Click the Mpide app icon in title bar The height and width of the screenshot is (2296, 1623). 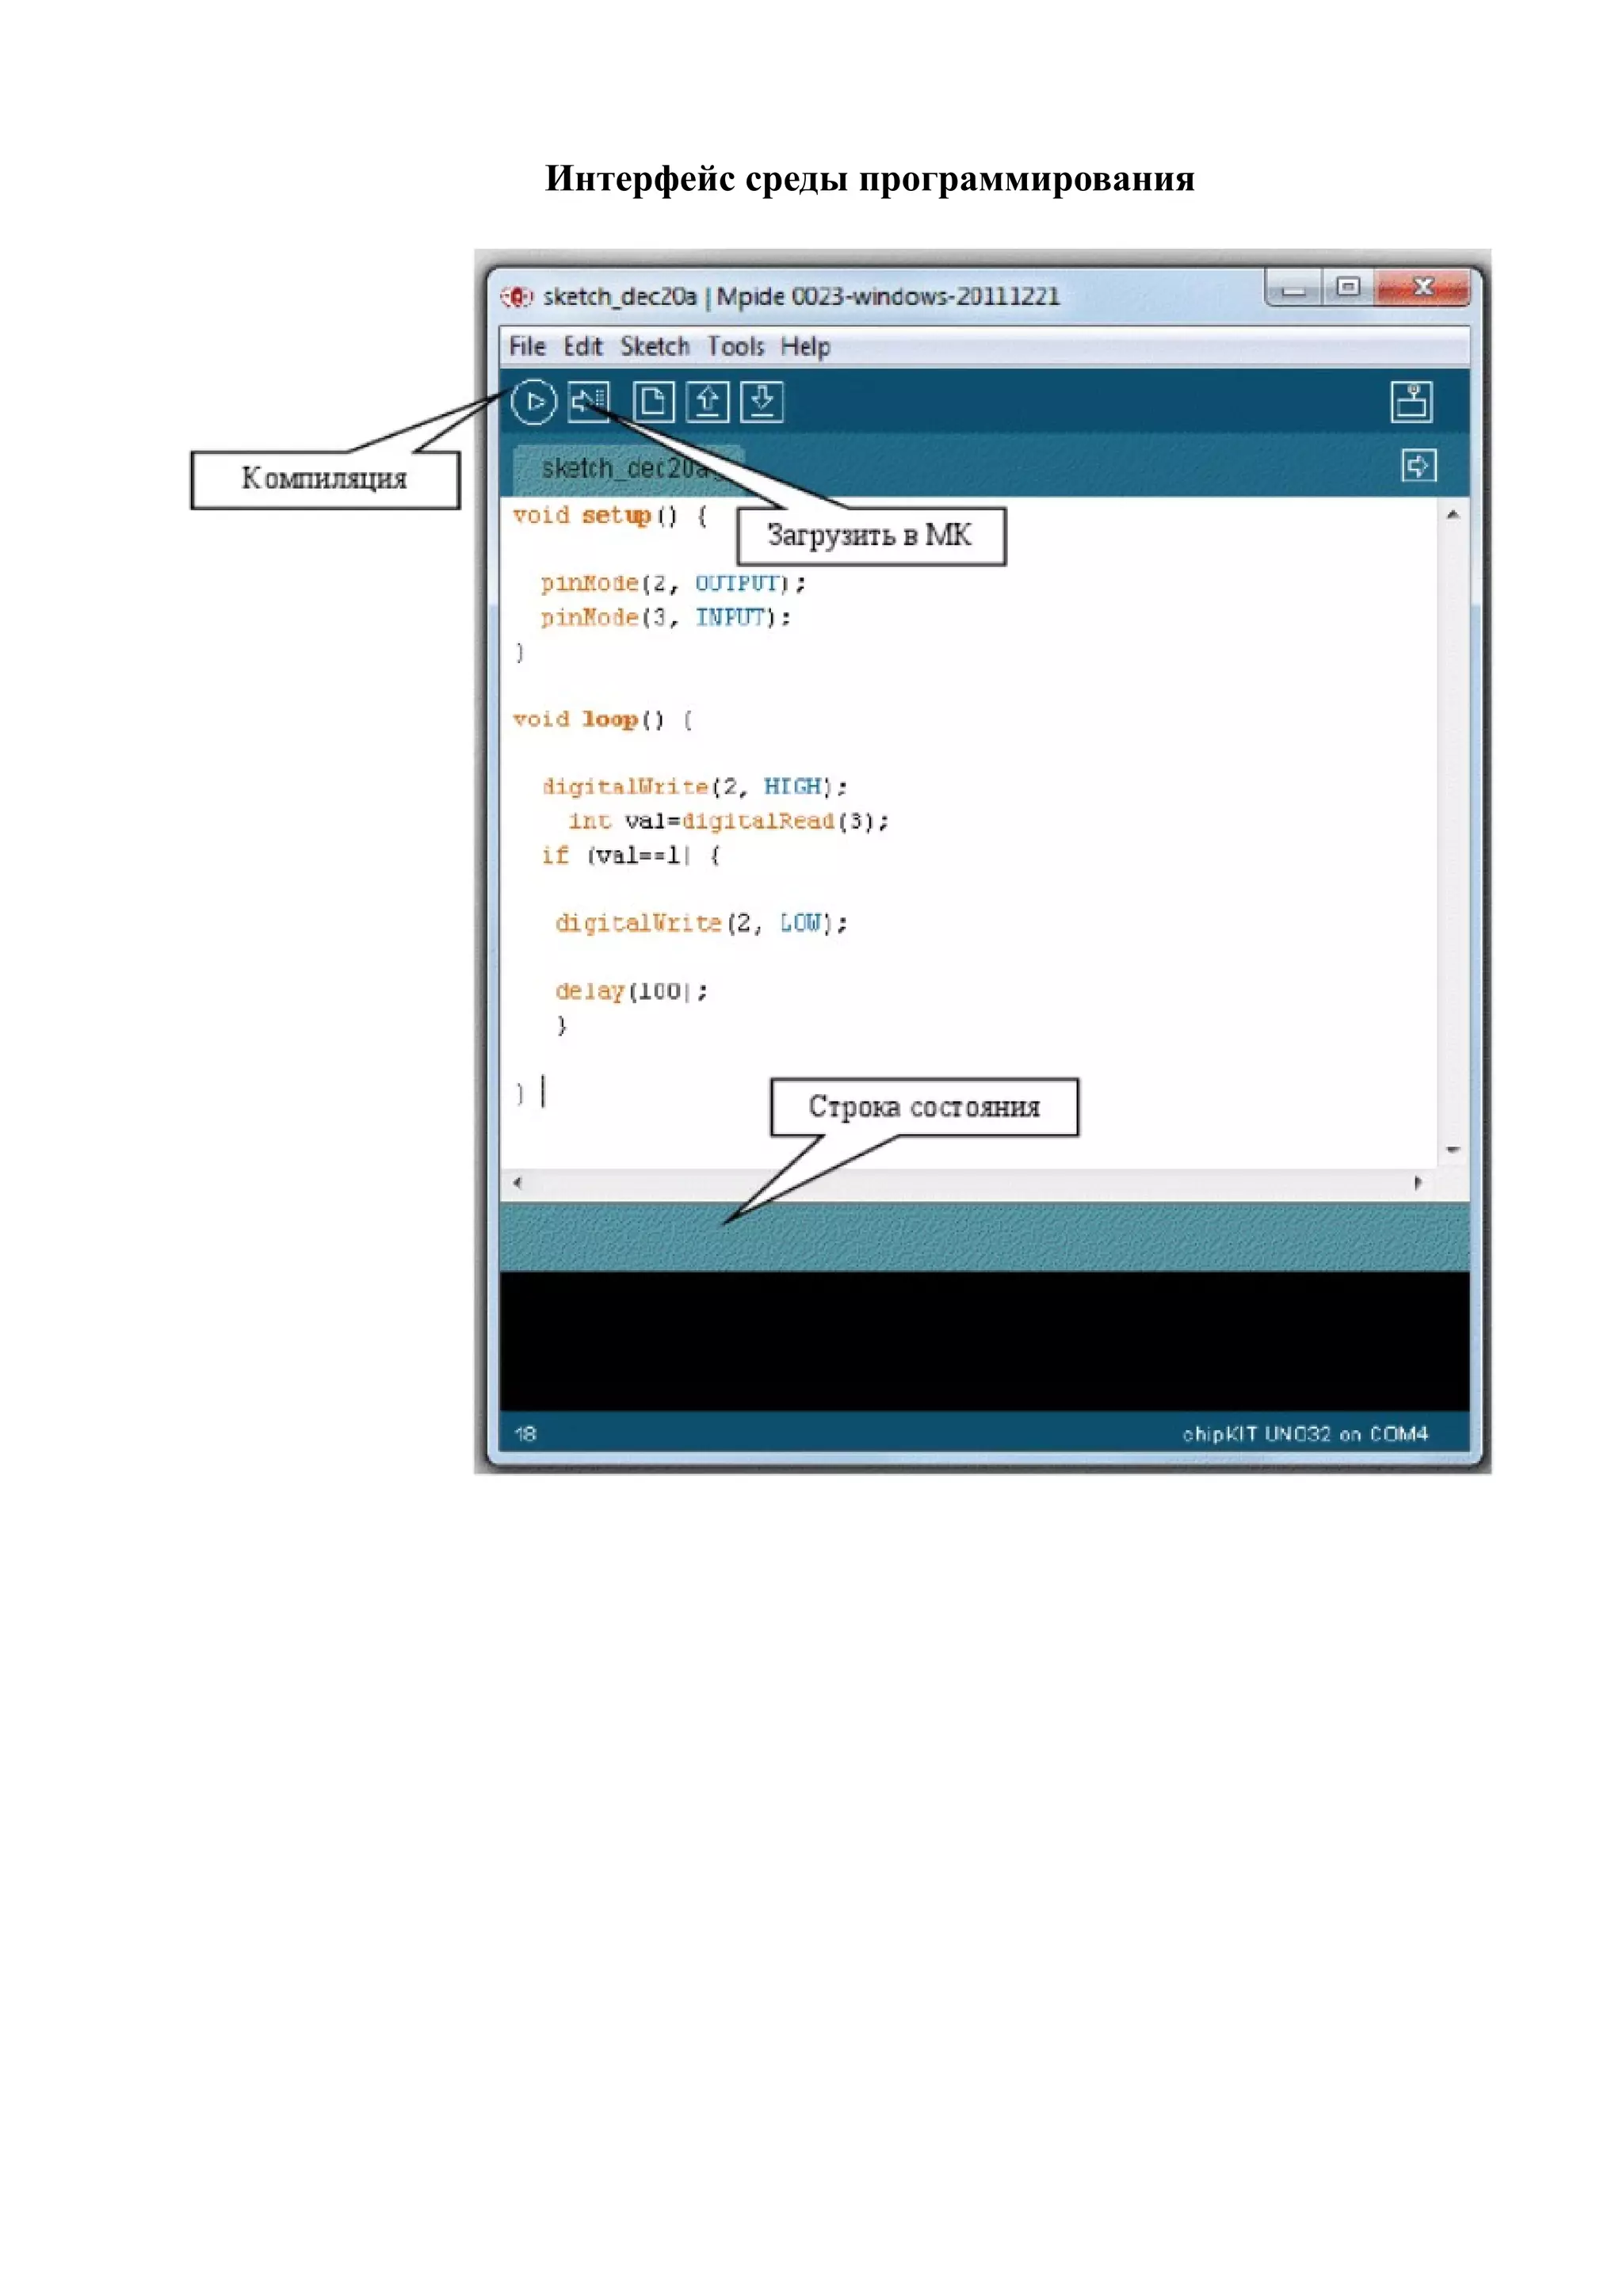tap(516, 297)
